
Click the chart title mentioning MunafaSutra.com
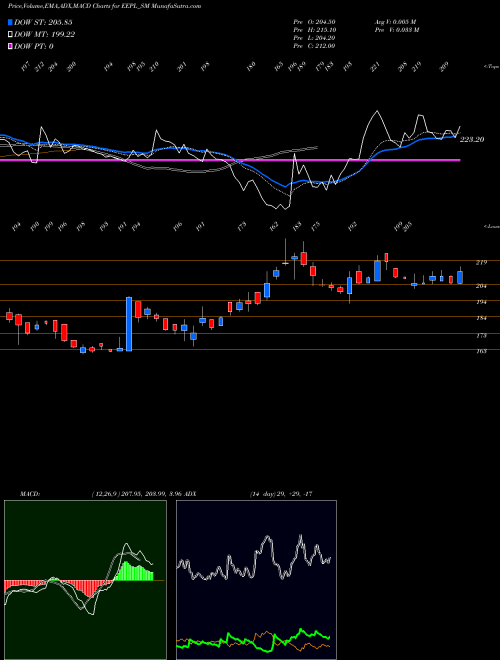pos(104,6)
